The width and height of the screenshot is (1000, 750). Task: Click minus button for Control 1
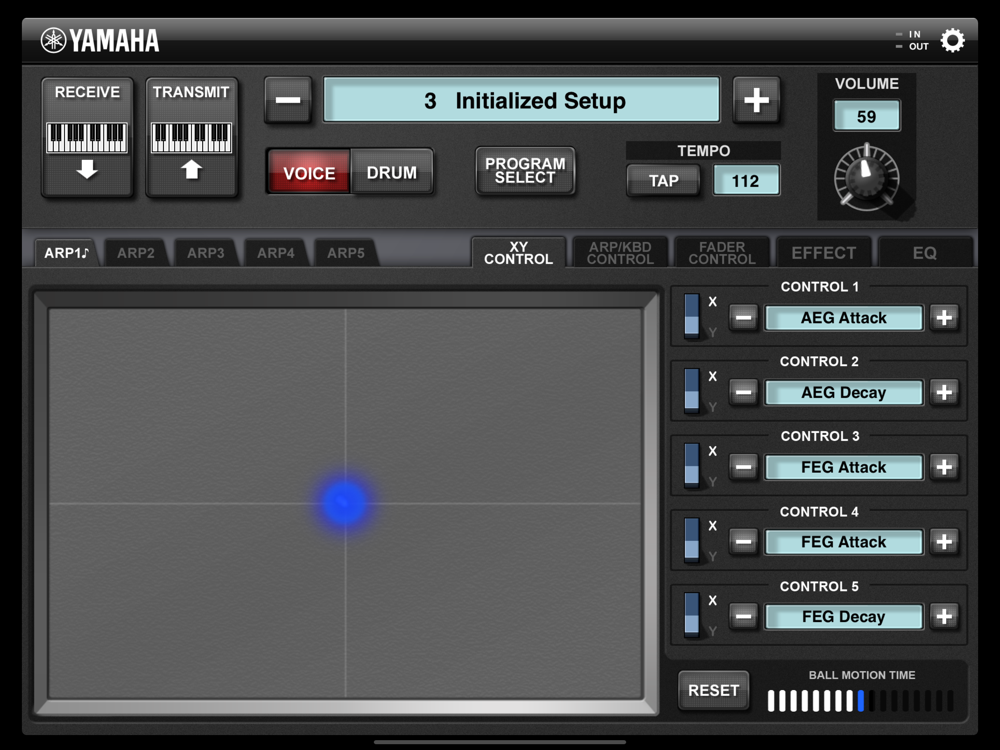pos(744,317)
